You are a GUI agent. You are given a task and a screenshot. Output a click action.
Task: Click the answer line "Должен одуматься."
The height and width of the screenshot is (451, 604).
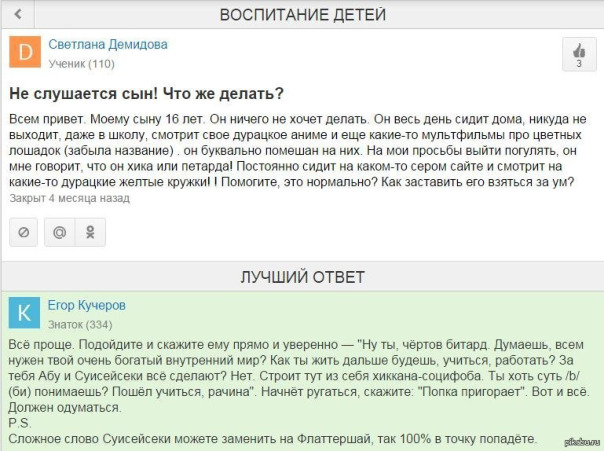pos(65,407)
